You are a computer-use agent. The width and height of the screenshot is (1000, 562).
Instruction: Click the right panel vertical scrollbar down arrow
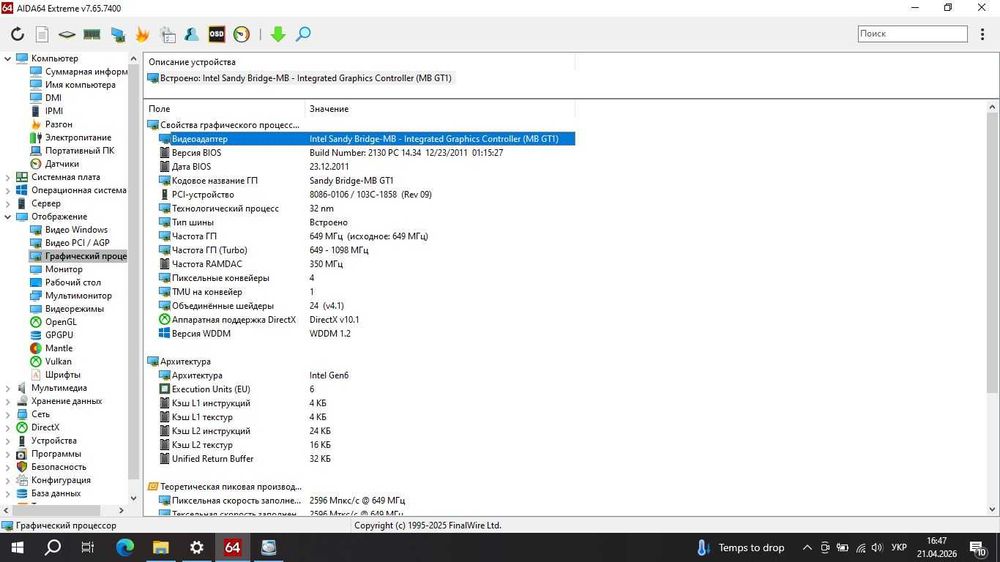tap(992, 509)
